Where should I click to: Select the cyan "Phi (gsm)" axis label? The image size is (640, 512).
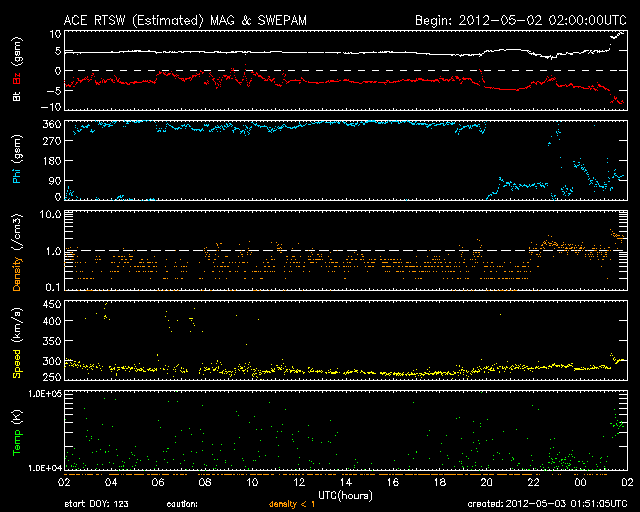coord(17,159)
